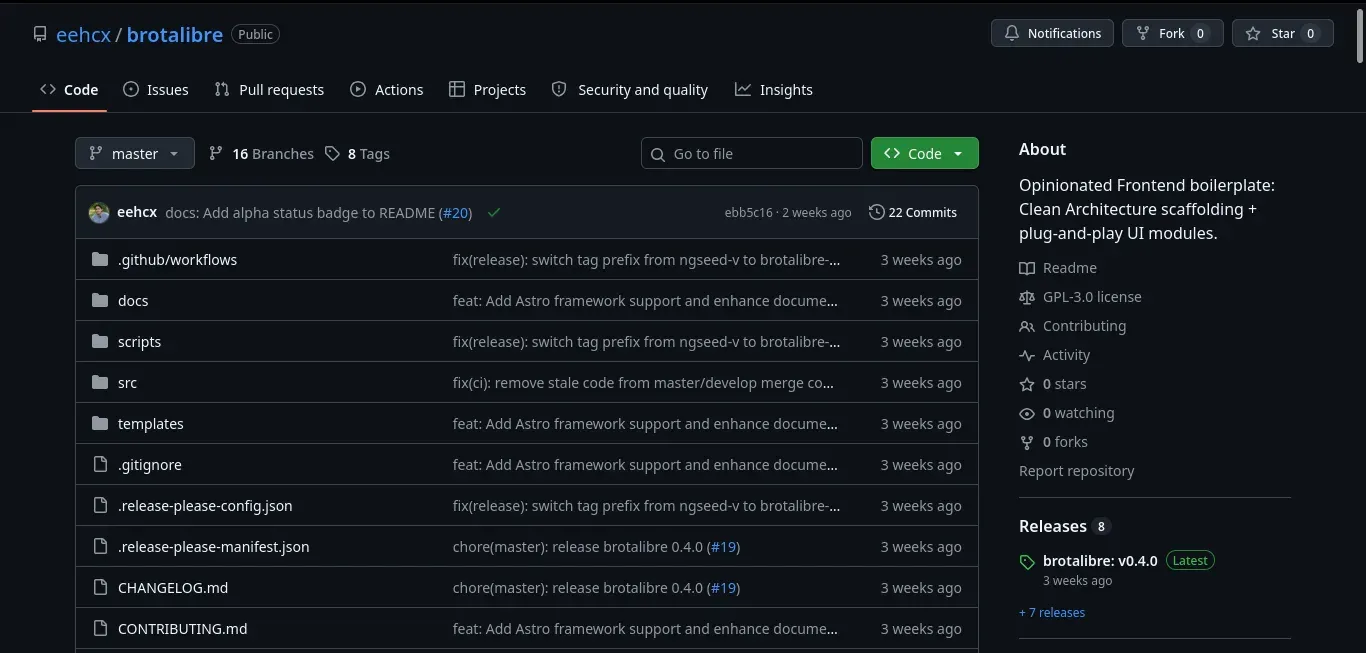Click folder icon next to src
The width and height of the screenshot is (1366, 653).
[100, 382]
